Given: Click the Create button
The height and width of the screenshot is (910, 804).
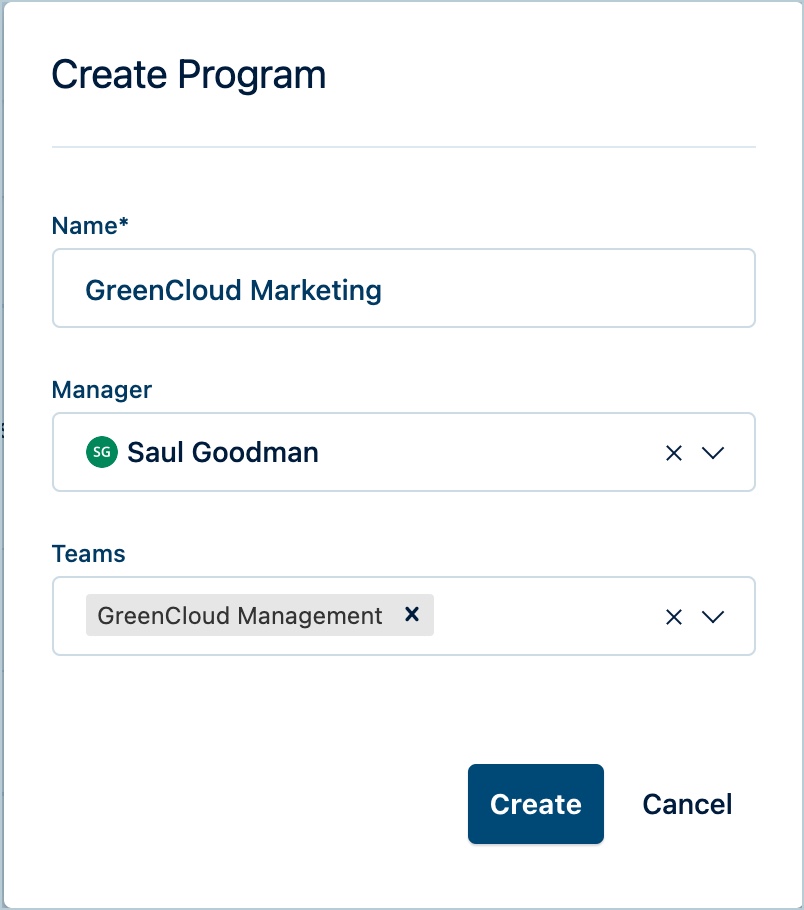Looking at the screenshot, I should point(535,804).
